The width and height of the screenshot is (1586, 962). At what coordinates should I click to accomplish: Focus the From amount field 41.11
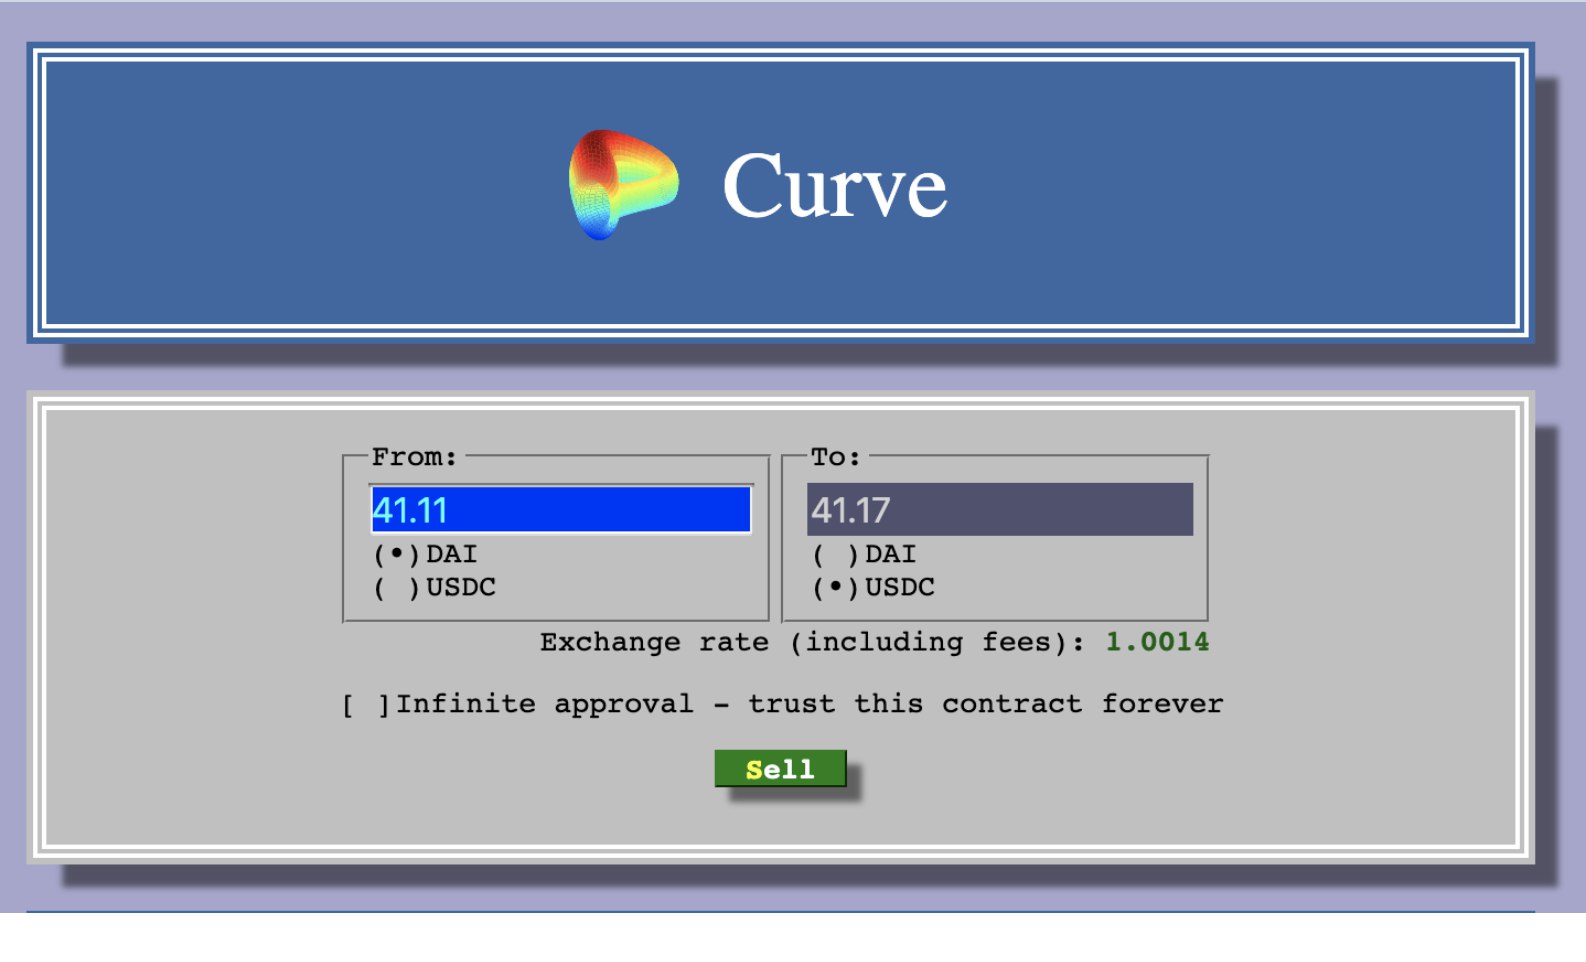click(561, 510)
